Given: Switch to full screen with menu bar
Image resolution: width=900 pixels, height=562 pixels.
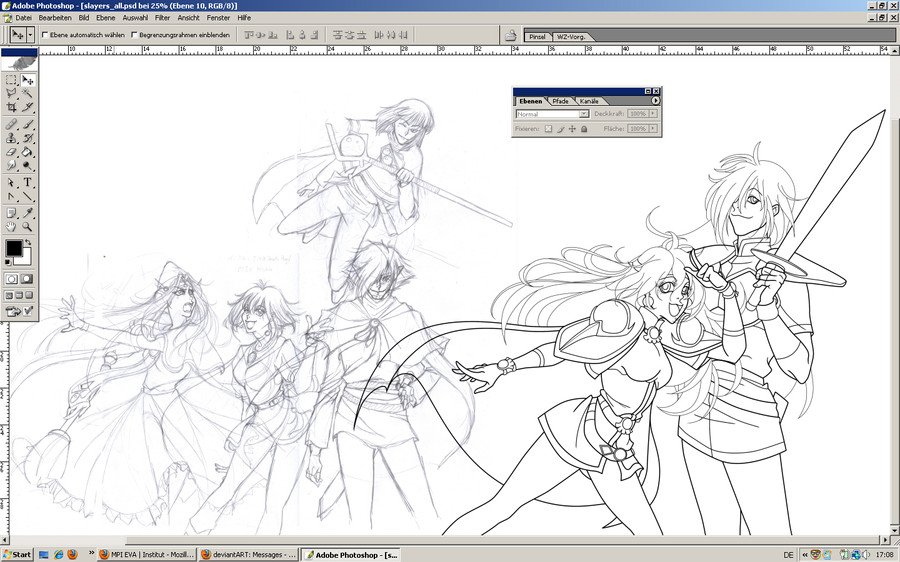Looking at the screenshot, I should coord(19,295).
